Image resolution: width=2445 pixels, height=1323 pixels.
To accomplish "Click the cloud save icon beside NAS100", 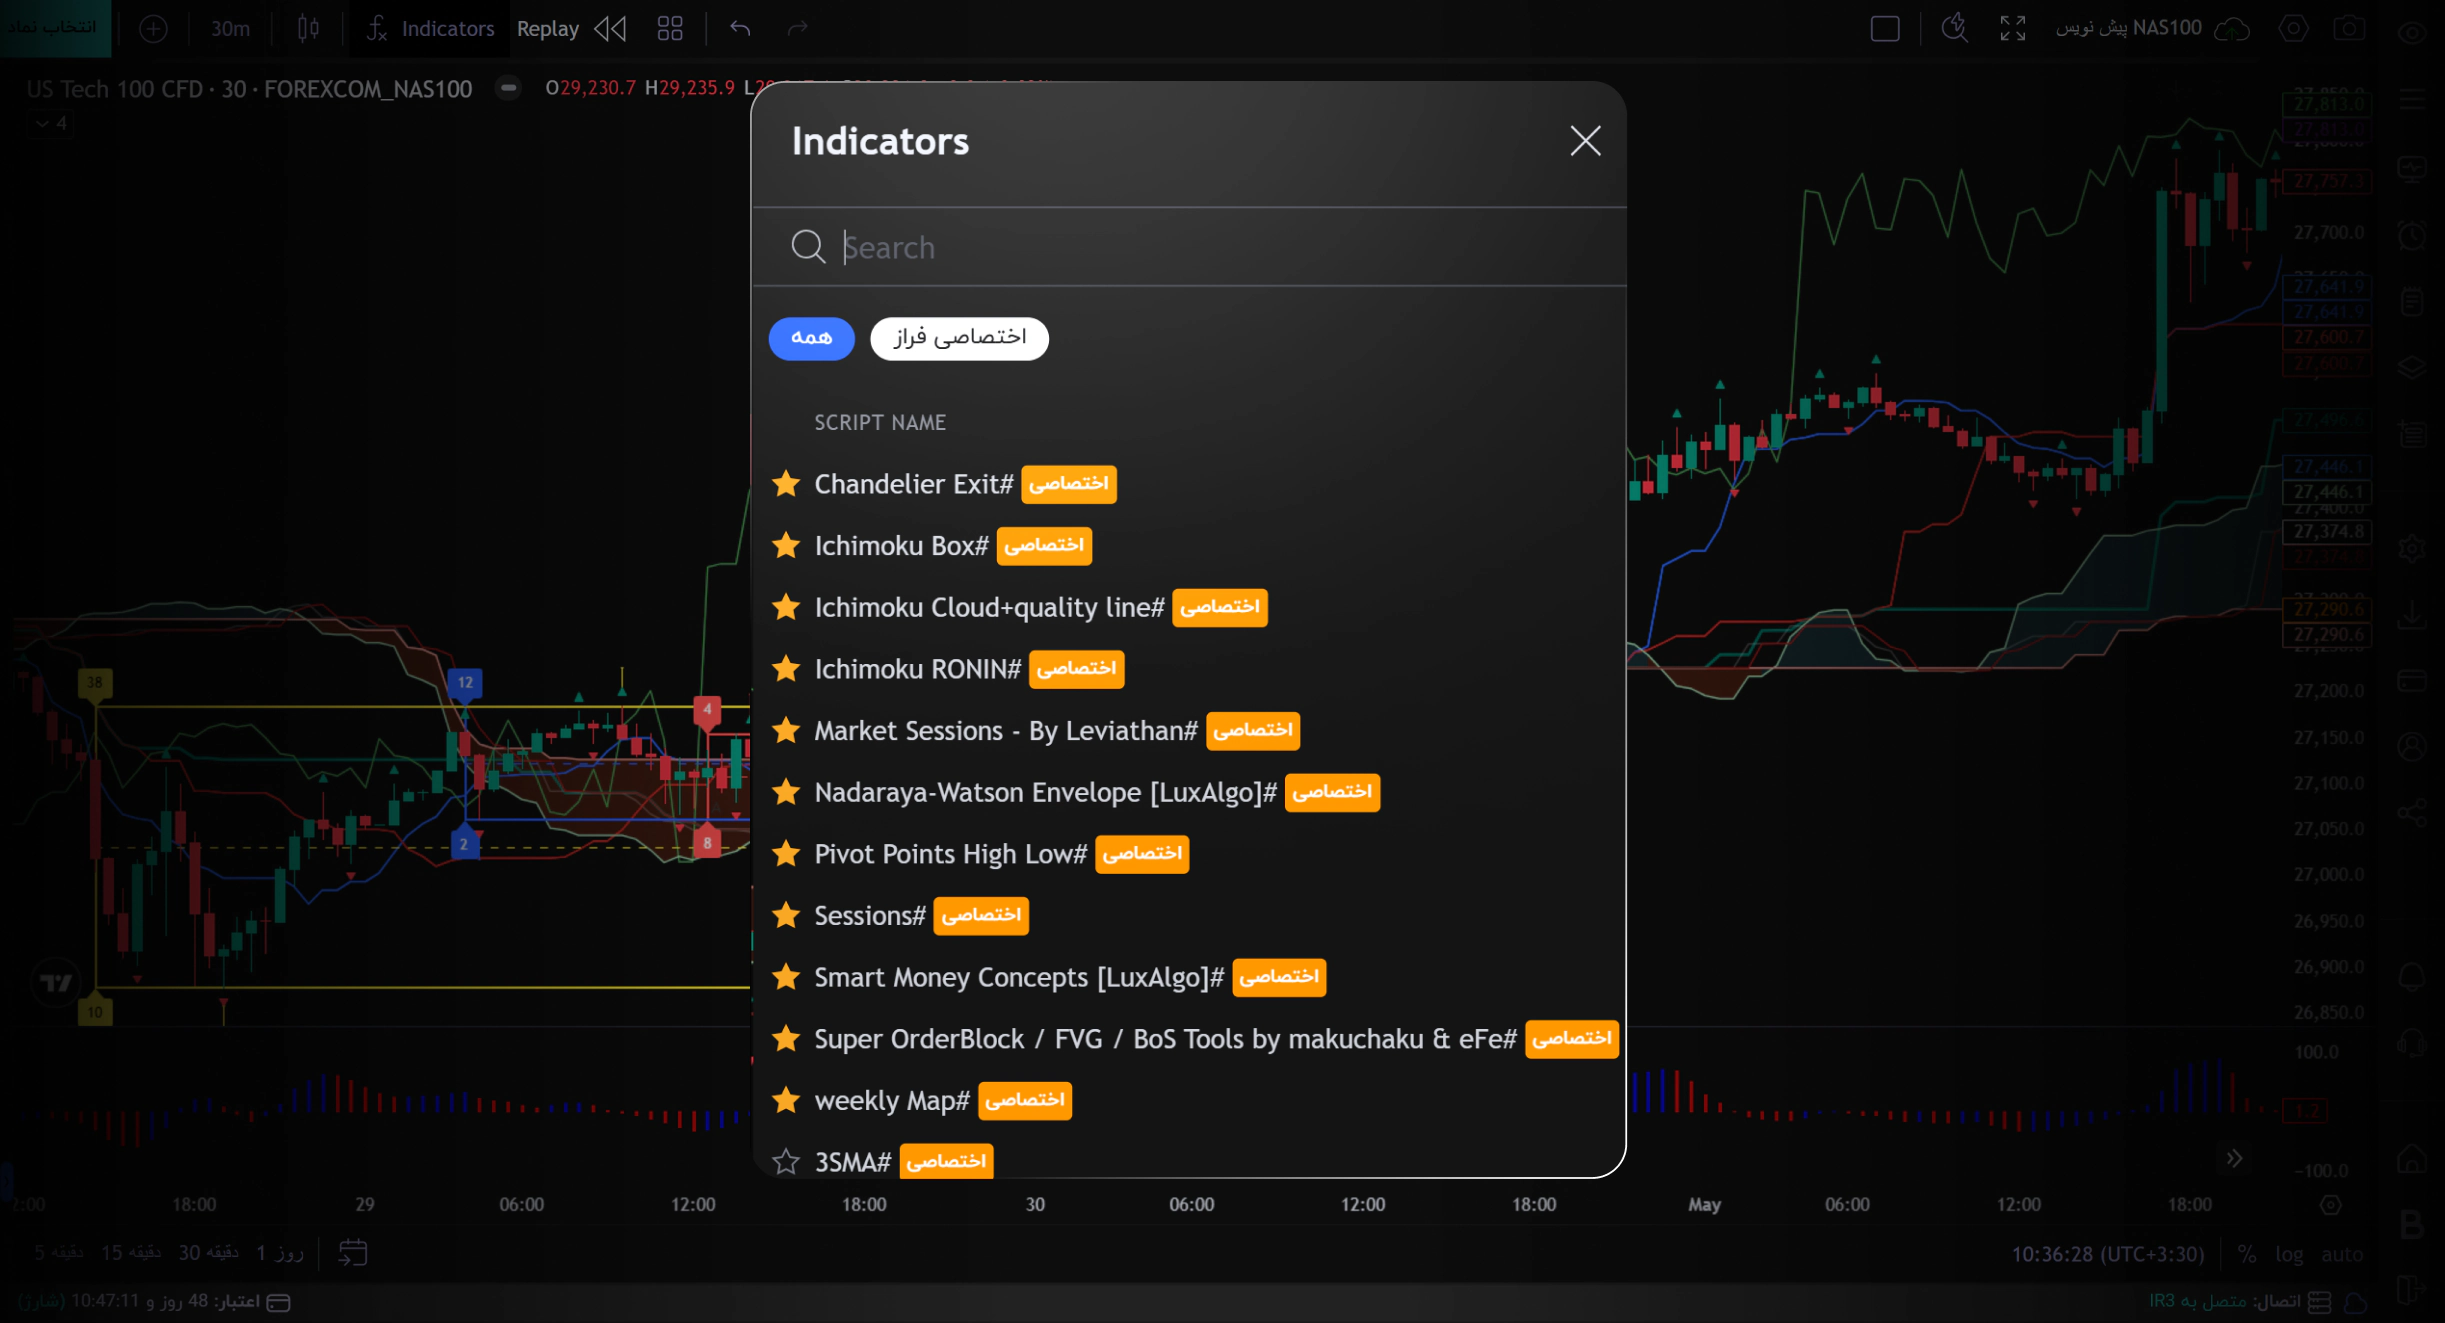I will click(2232, 29).
